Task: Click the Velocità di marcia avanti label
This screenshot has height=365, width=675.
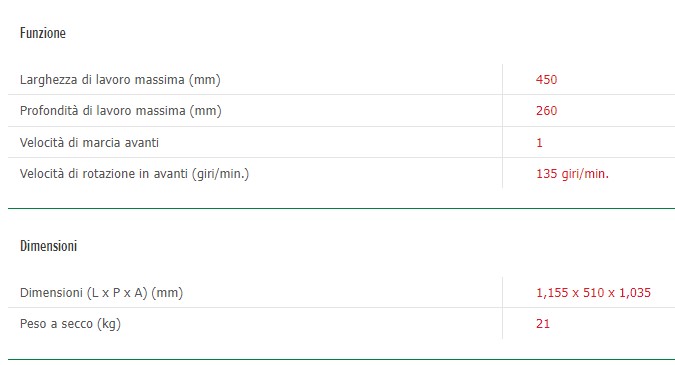Action: coord(89,142)
